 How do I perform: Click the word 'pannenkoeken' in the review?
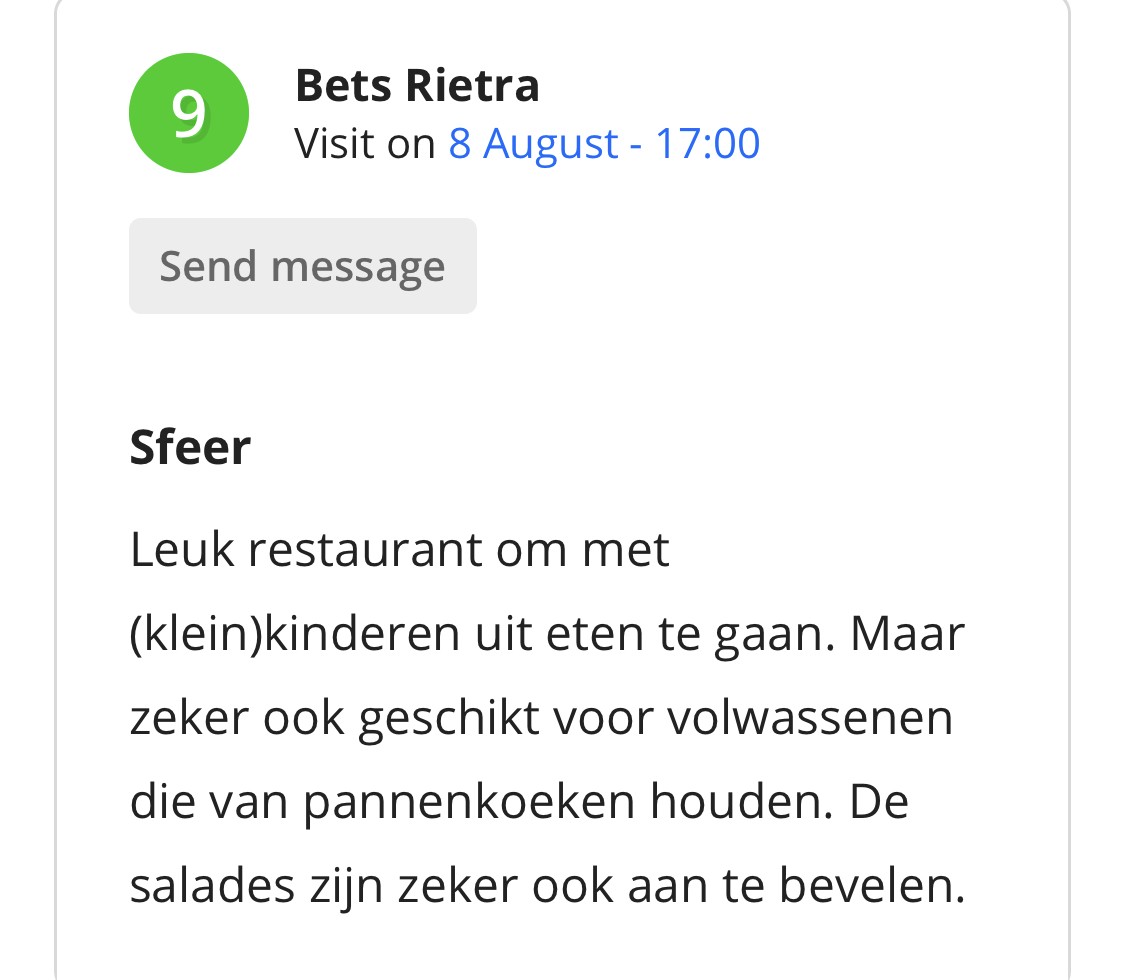[x=469, y=803]
